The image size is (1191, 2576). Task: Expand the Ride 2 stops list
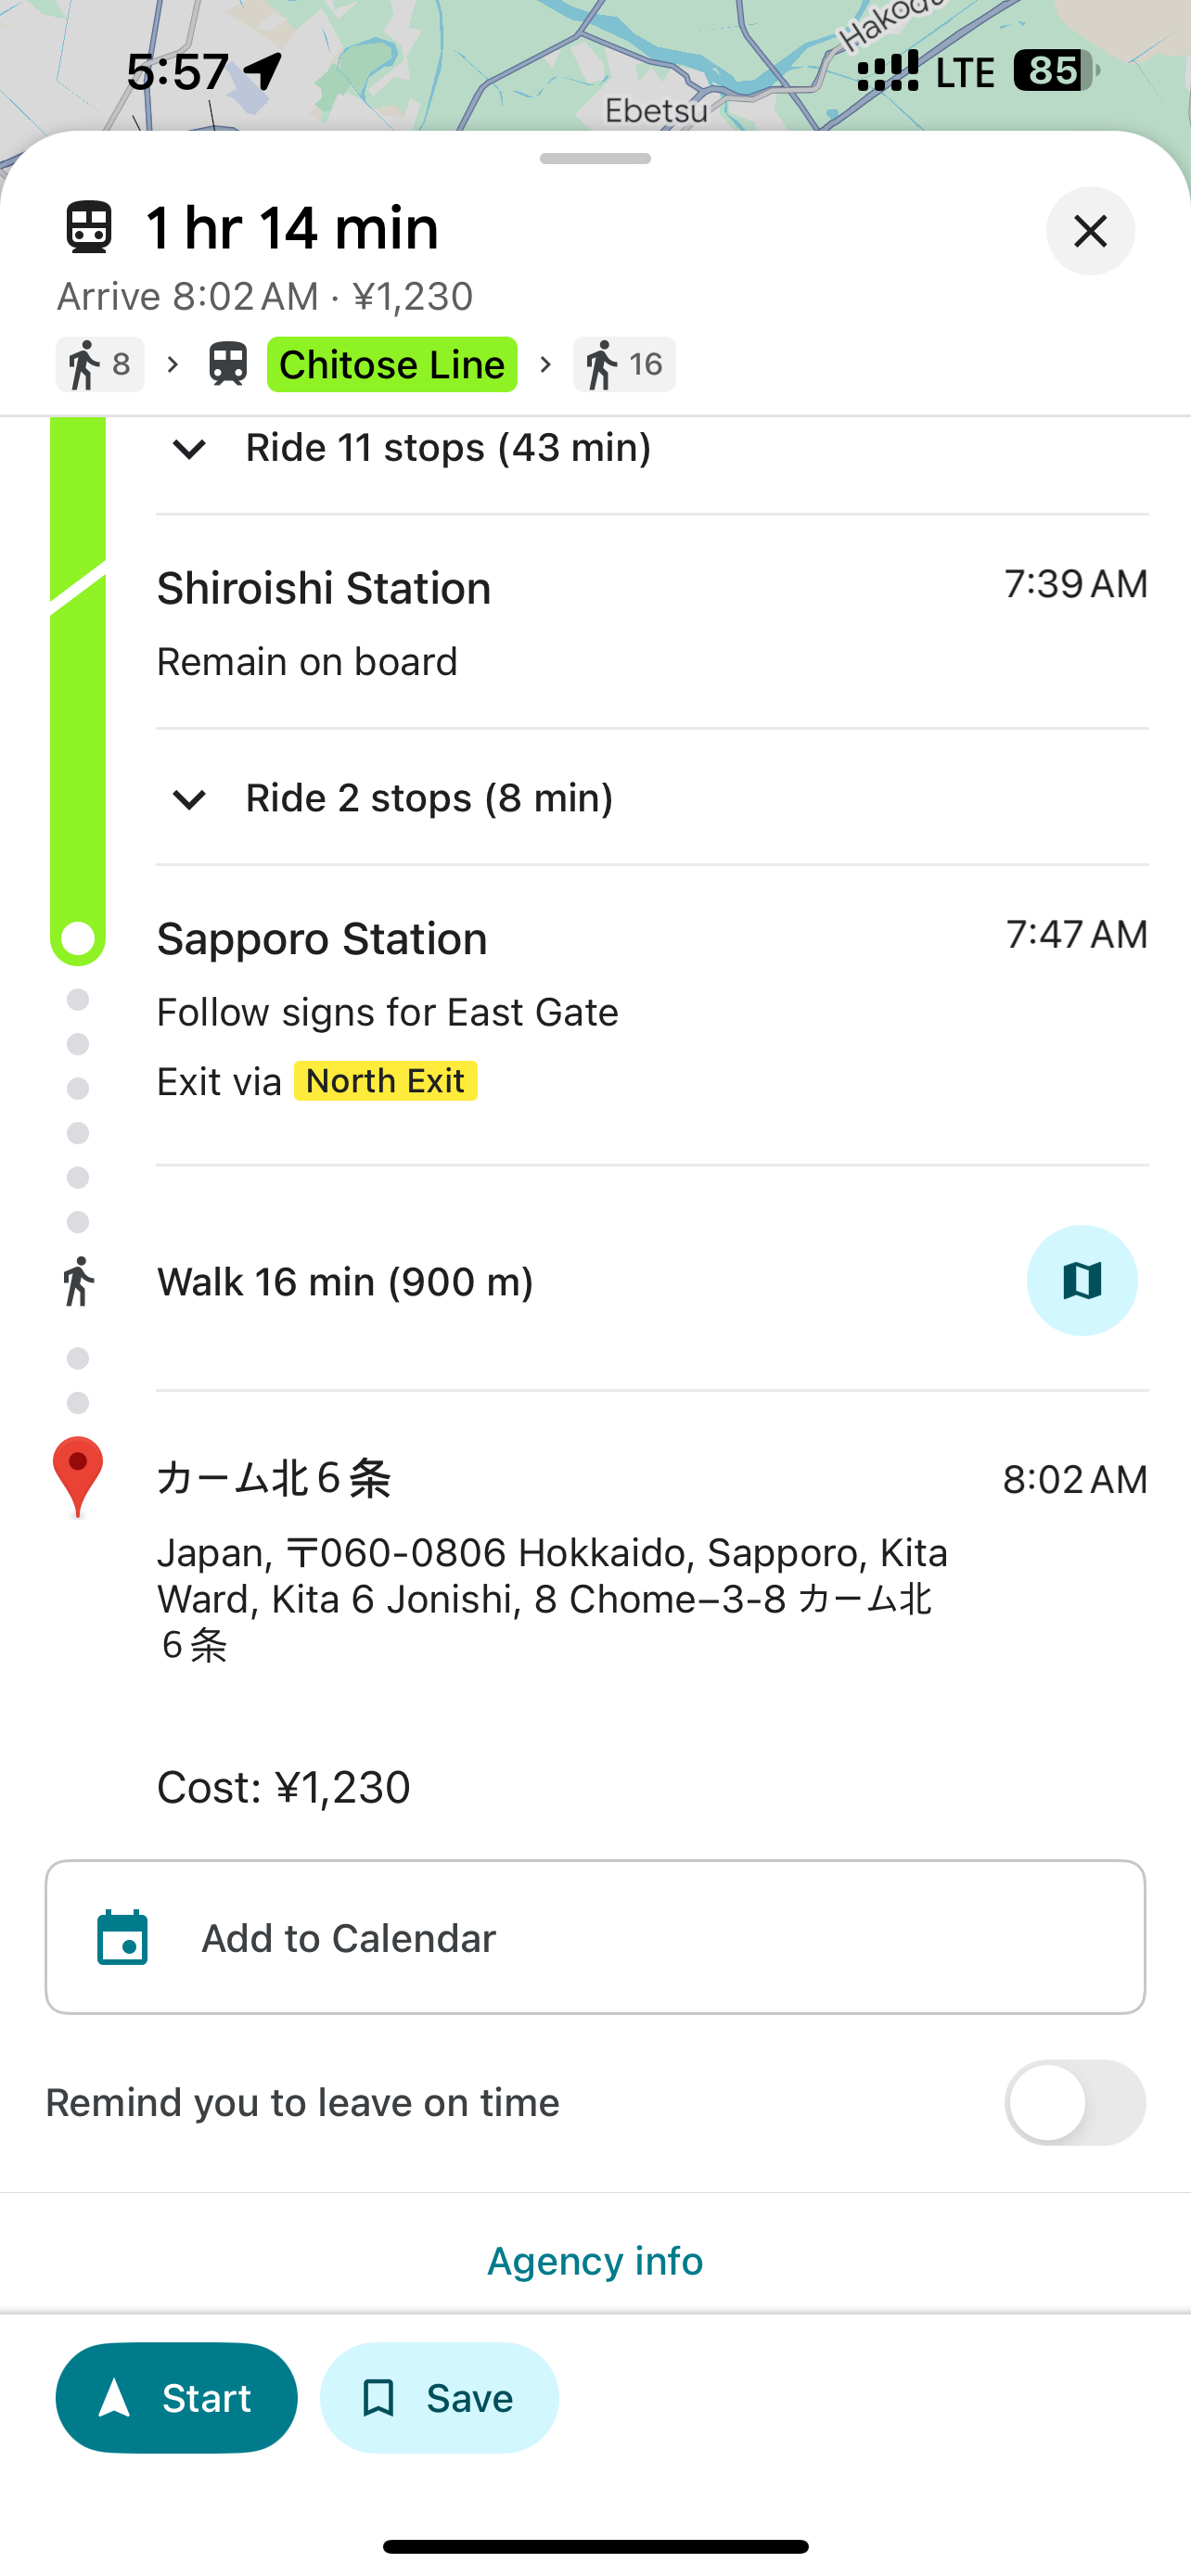(x=189, y=799)
